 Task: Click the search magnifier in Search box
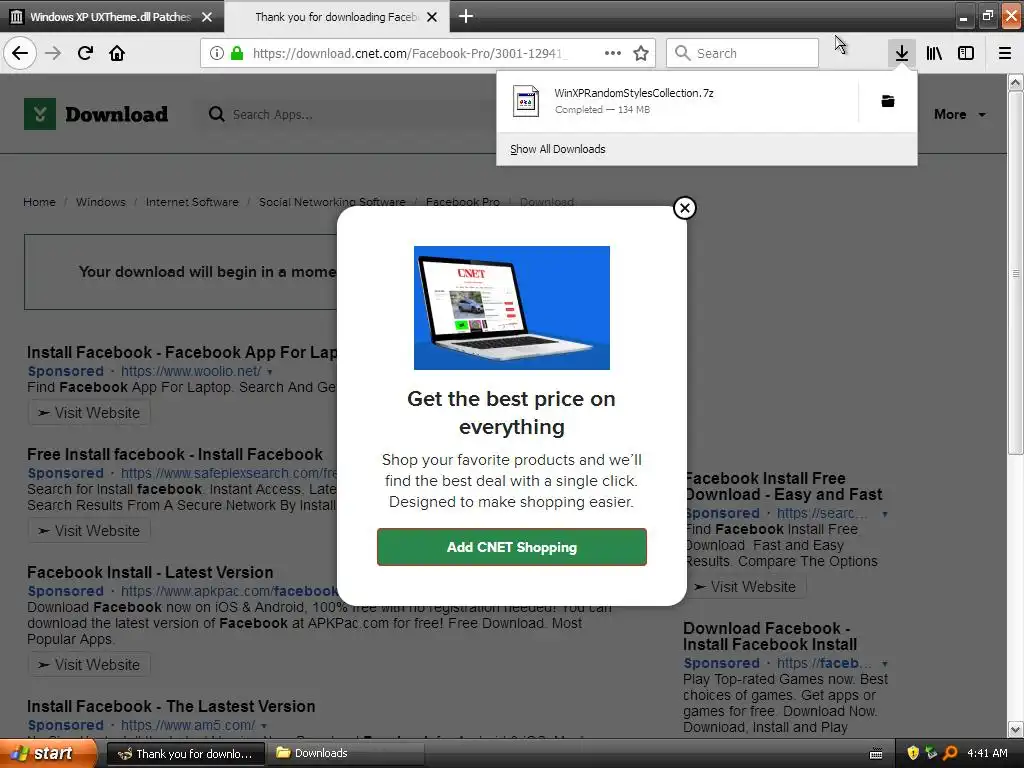(682, 53)
